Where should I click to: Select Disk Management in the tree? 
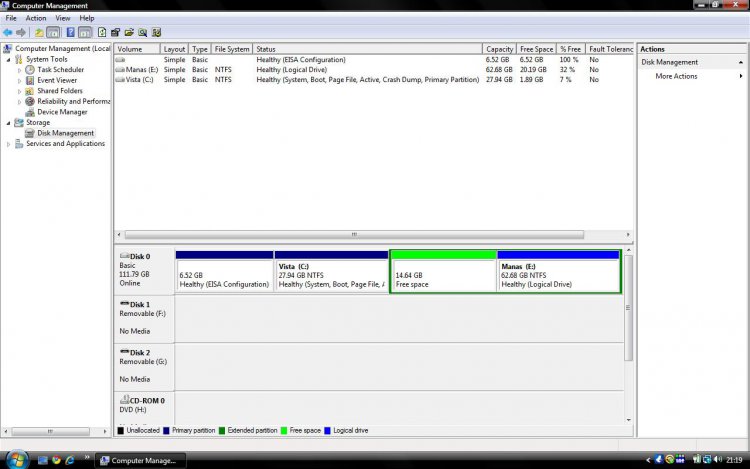point(66,133)
